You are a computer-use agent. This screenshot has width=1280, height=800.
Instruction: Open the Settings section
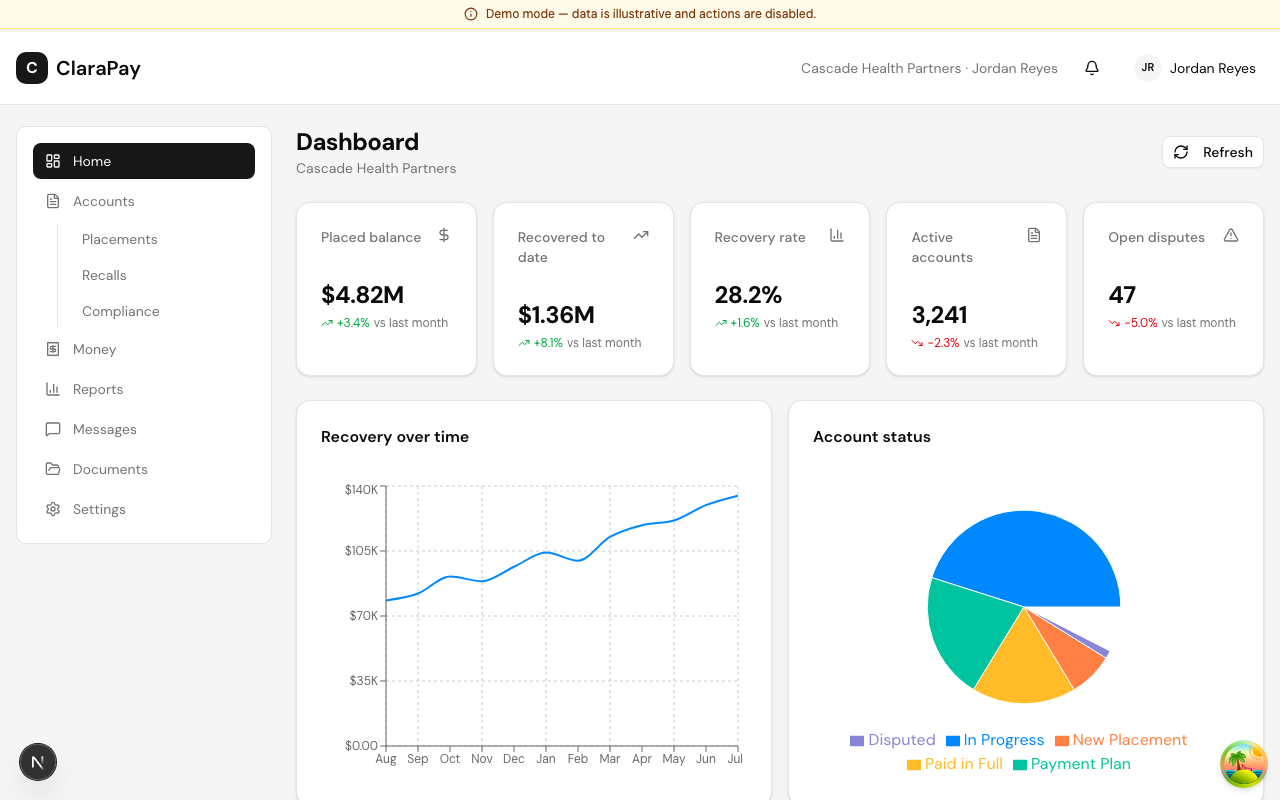144,509
